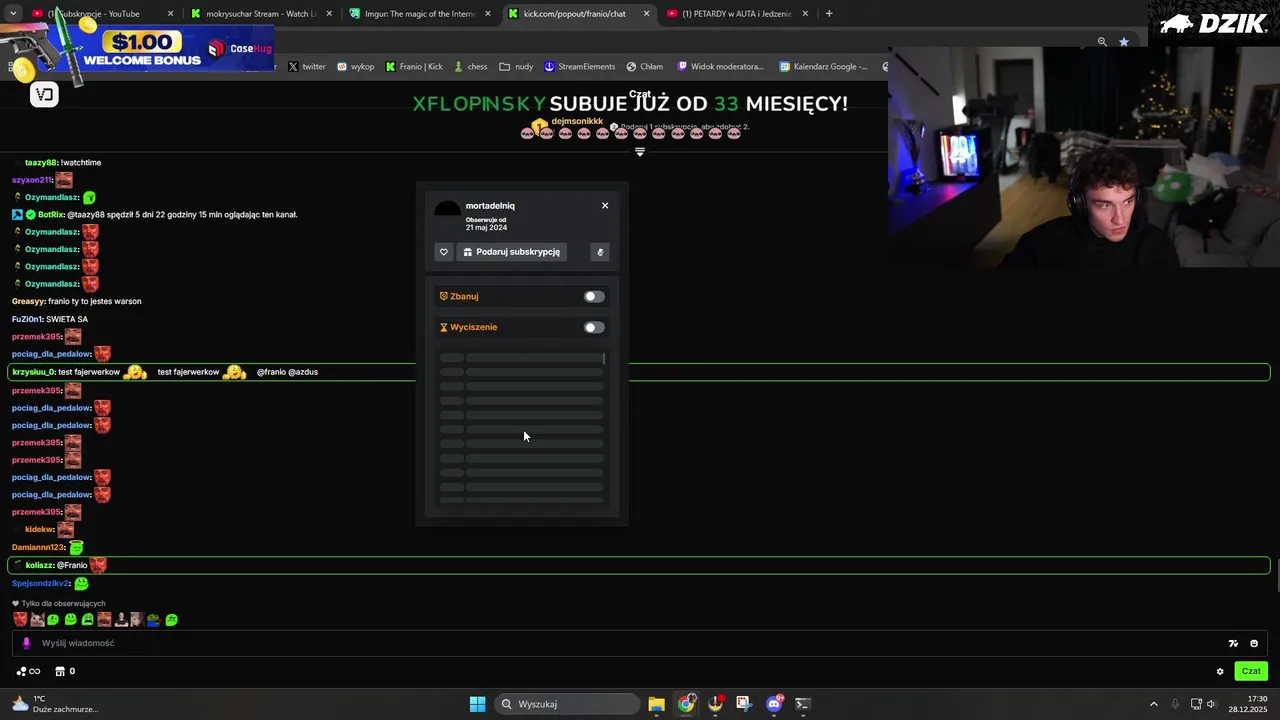This screenshot has width=1280, height=720.
Task: Open a new browser tab
Action: (829, 14)
